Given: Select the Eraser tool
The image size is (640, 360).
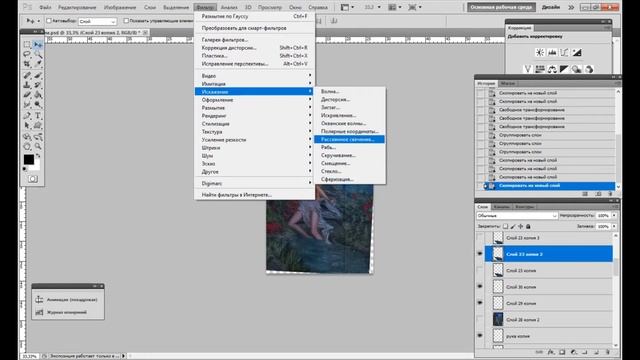Looking at the screenshot, I should tap(27, 95).
